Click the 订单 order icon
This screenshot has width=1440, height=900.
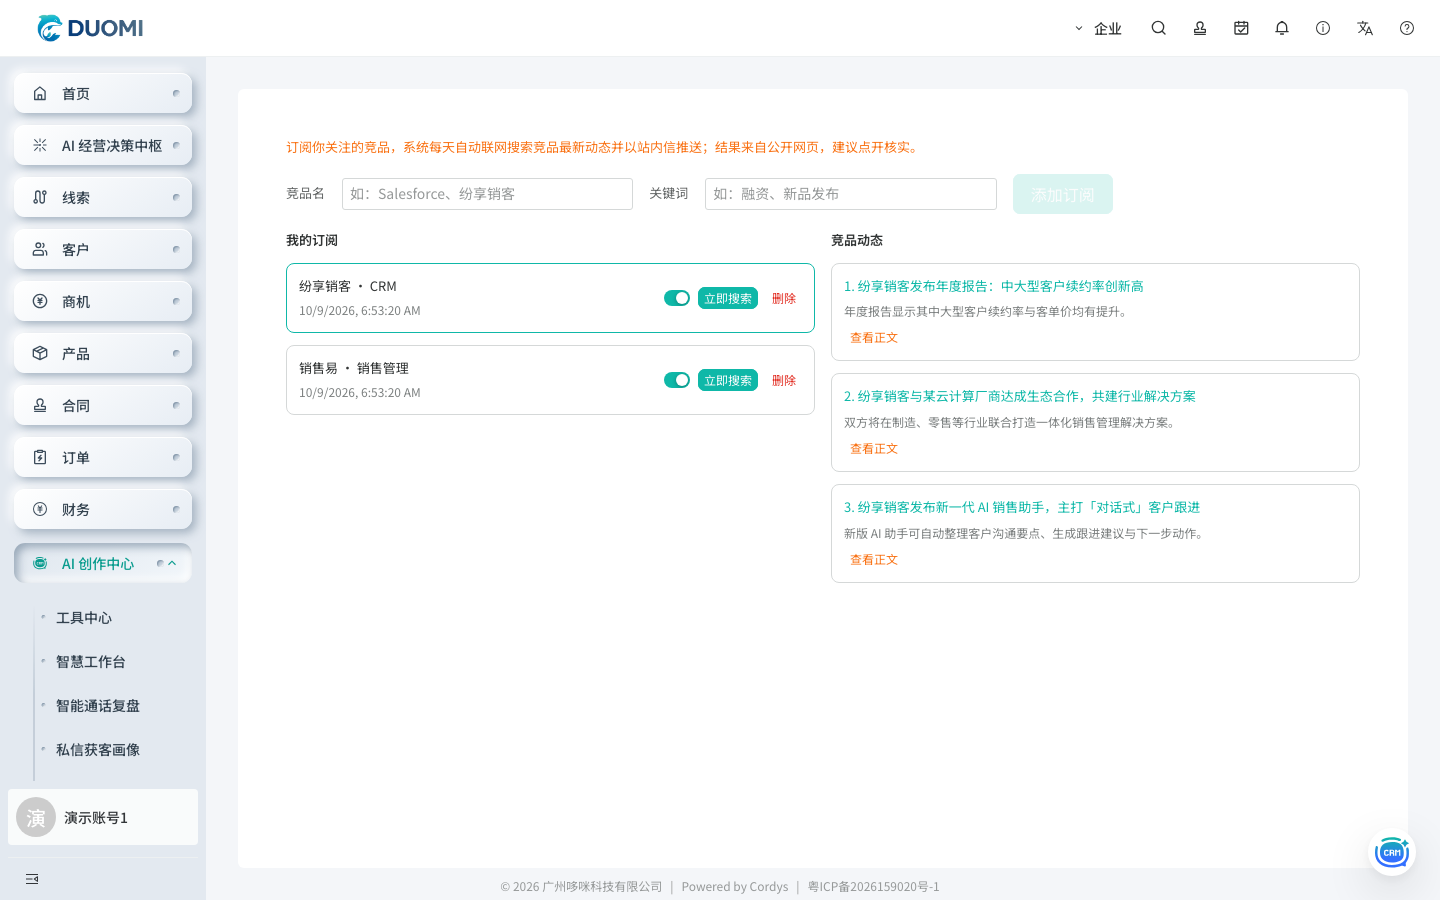point(40,457)
